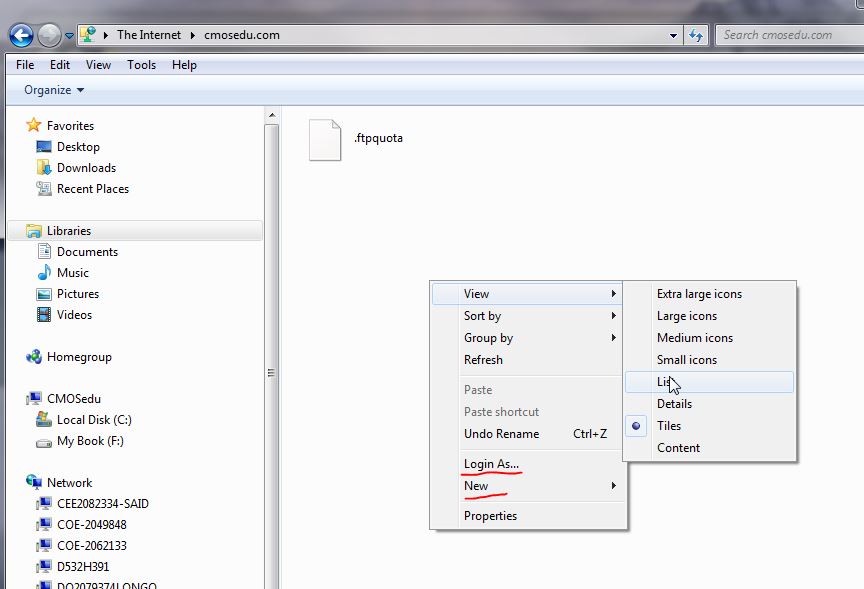The width and height of the screenshot is (864, 589).
Task: Click Properties in the context menu
Action: (490, 516)
